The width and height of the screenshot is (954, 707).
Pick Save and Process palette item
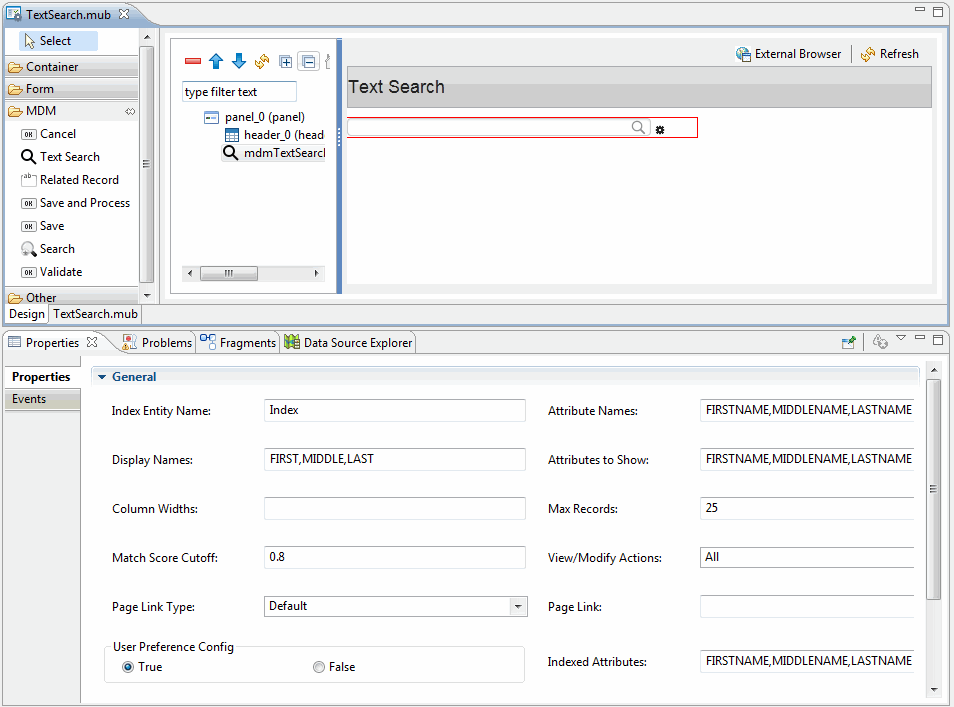coord(75,203)
